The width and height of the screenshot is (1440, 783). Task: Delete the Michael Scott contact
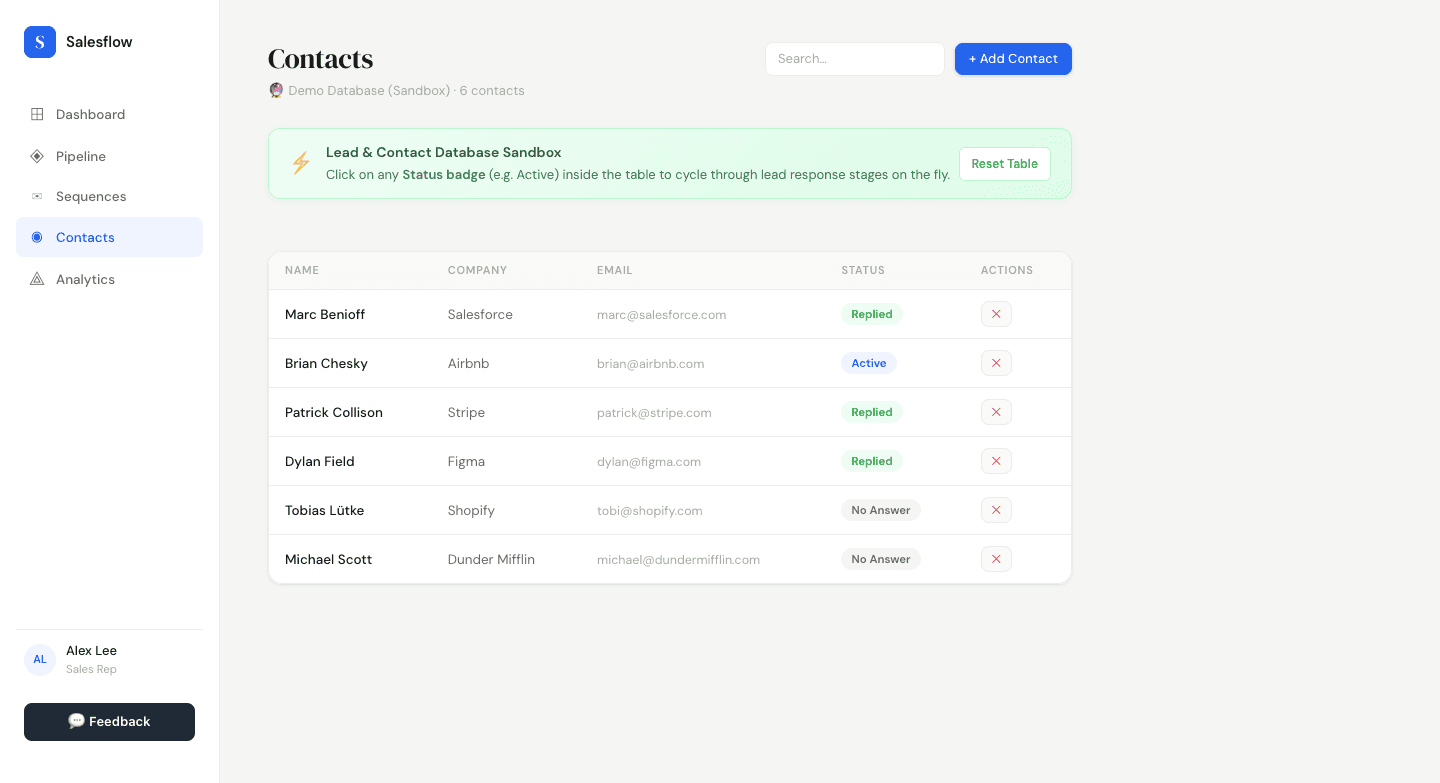(x=996, y=559)
